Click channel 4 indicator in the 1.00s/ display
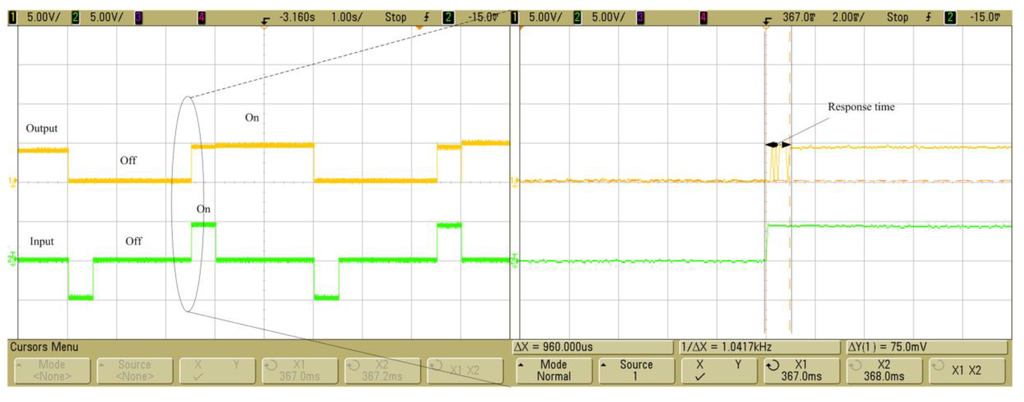The image size is (1024, 402). 201,17
